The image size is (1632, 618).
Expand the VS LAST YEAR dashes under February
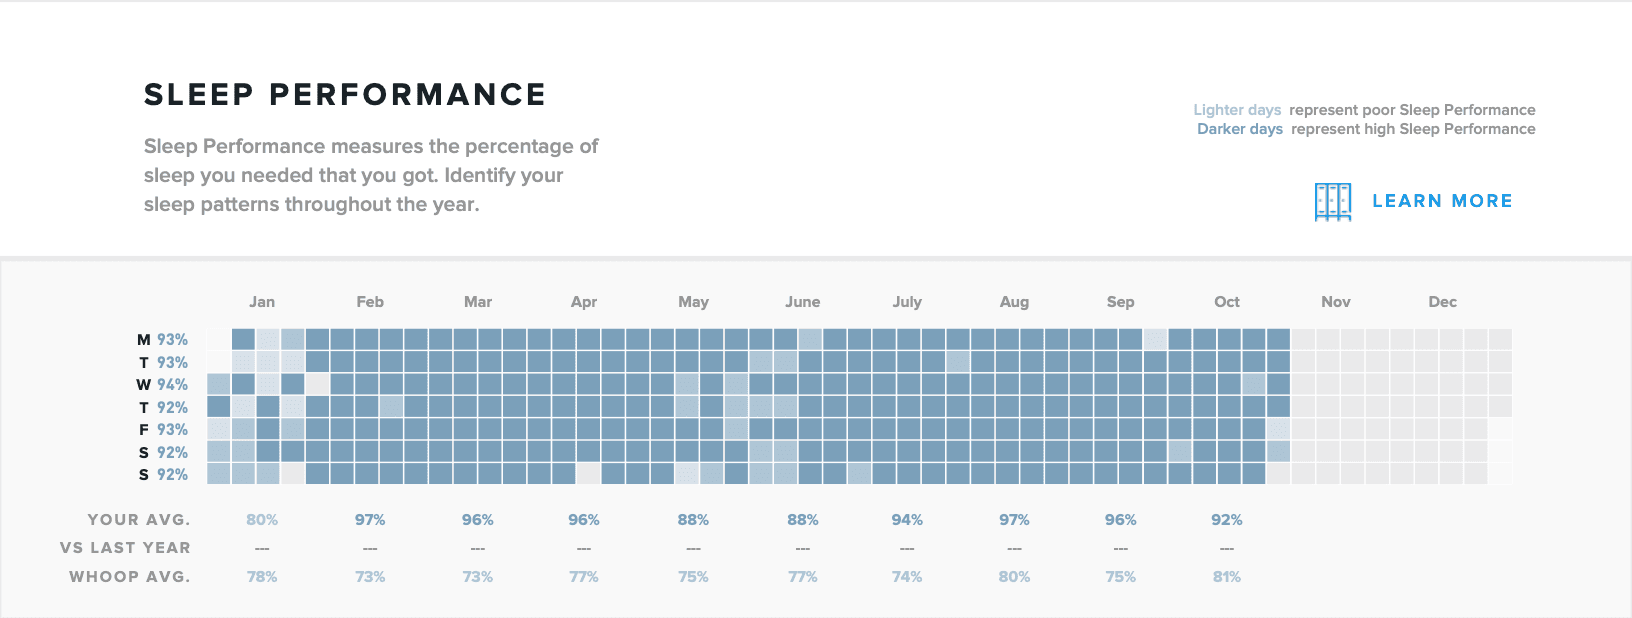[x=369, y=547]
